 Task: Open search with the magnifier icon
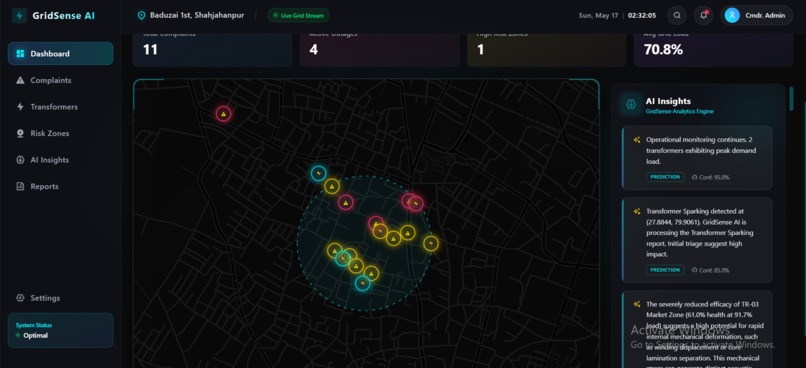coord(677,15)
